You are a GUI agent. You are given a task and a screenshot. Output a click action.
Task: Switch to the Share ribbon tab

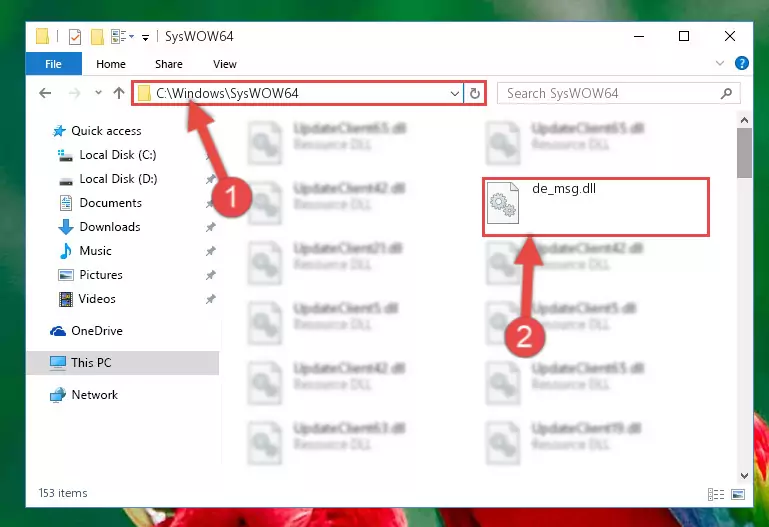point(169,64)
